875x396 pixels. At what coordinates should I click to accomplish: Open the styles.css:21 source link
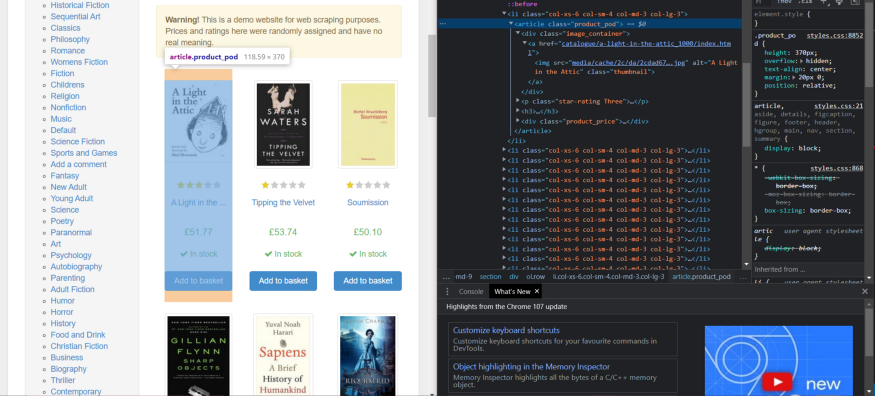pyautogui.click(x=839, y=106)
